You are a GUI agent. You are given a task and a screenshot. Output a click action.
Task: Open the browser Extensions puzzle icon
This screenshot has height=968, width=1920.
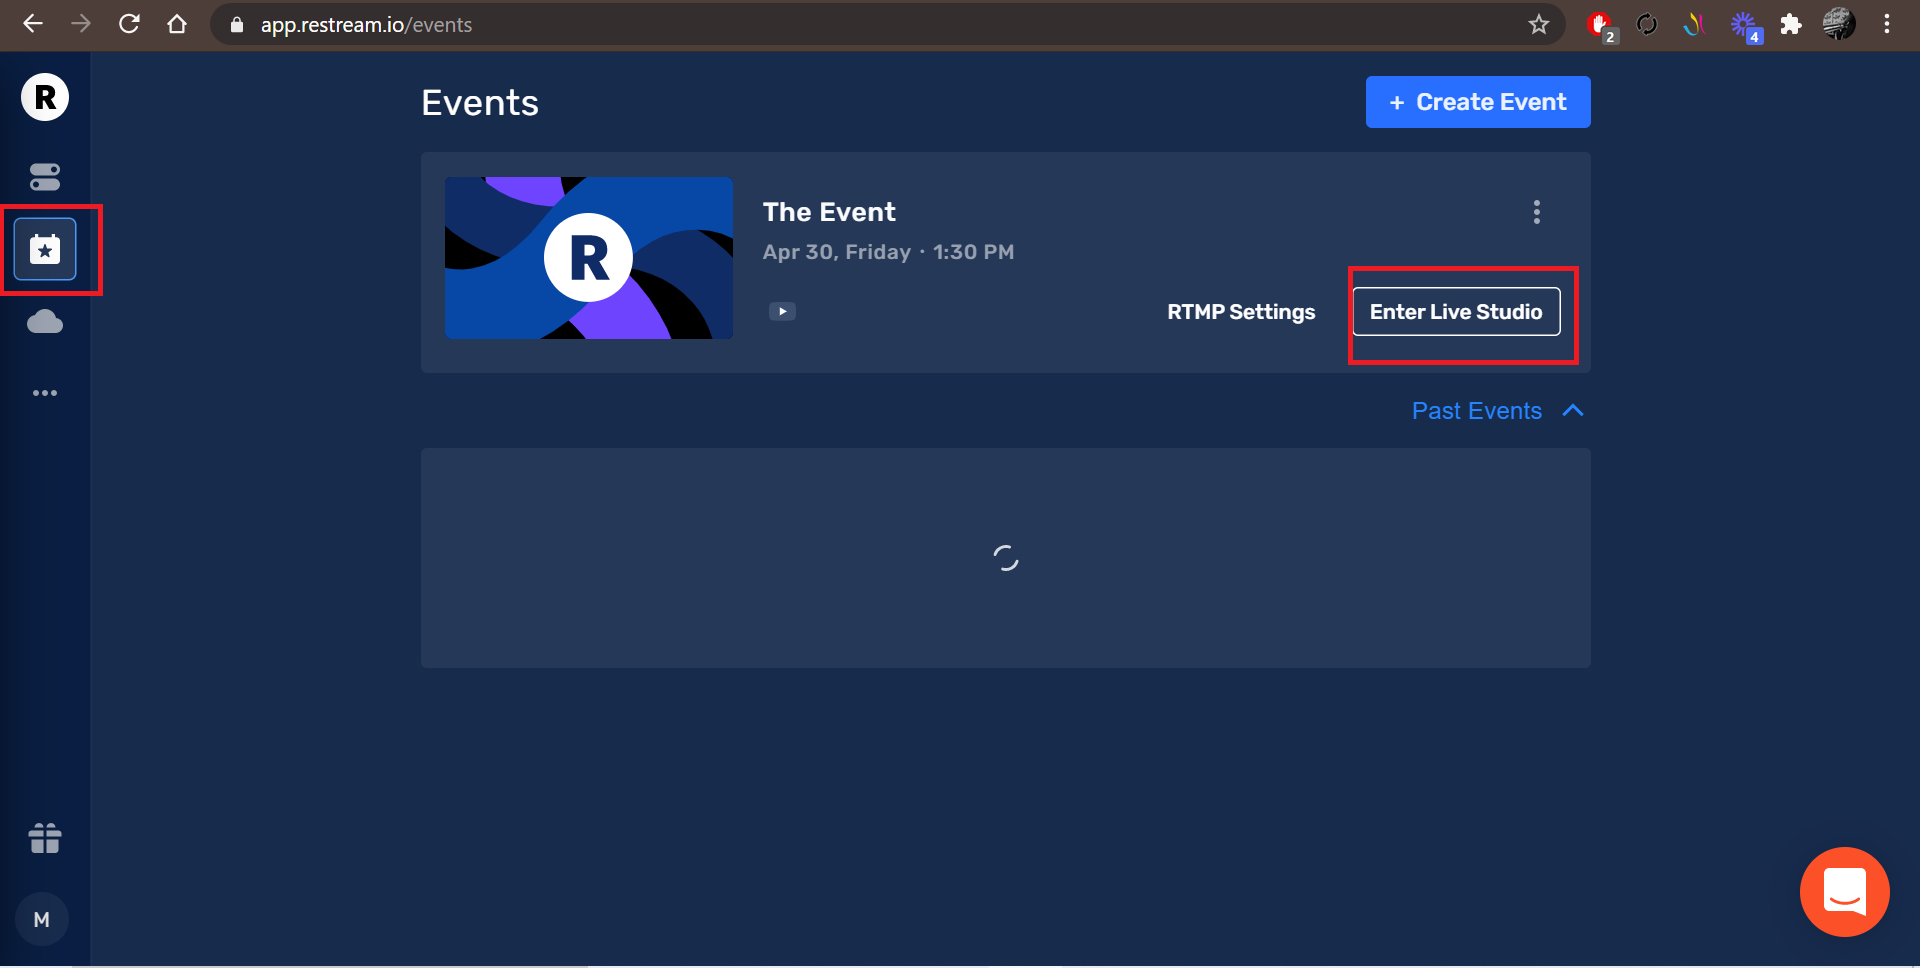pos(1791,25)
